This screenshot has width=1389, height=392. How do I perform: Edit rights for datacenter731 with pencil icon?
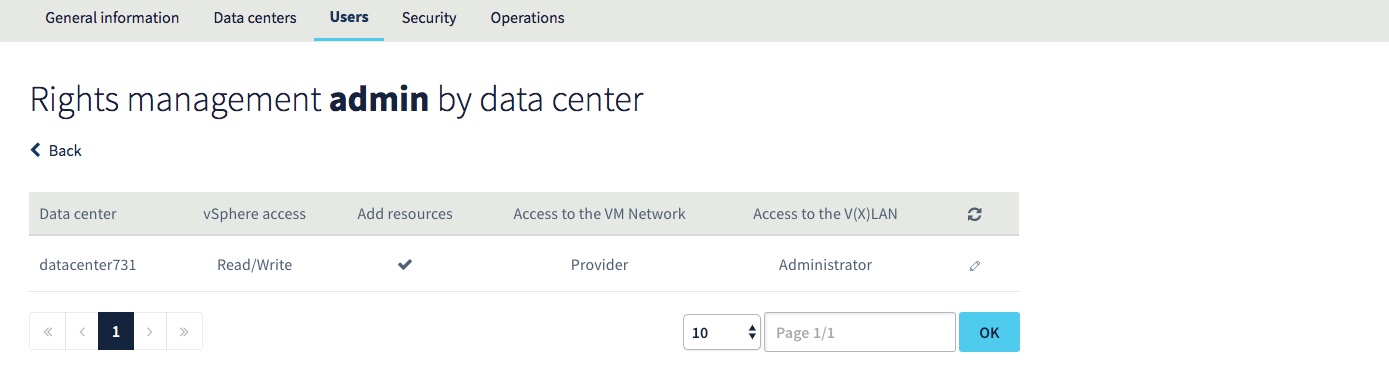click(974, 266)
